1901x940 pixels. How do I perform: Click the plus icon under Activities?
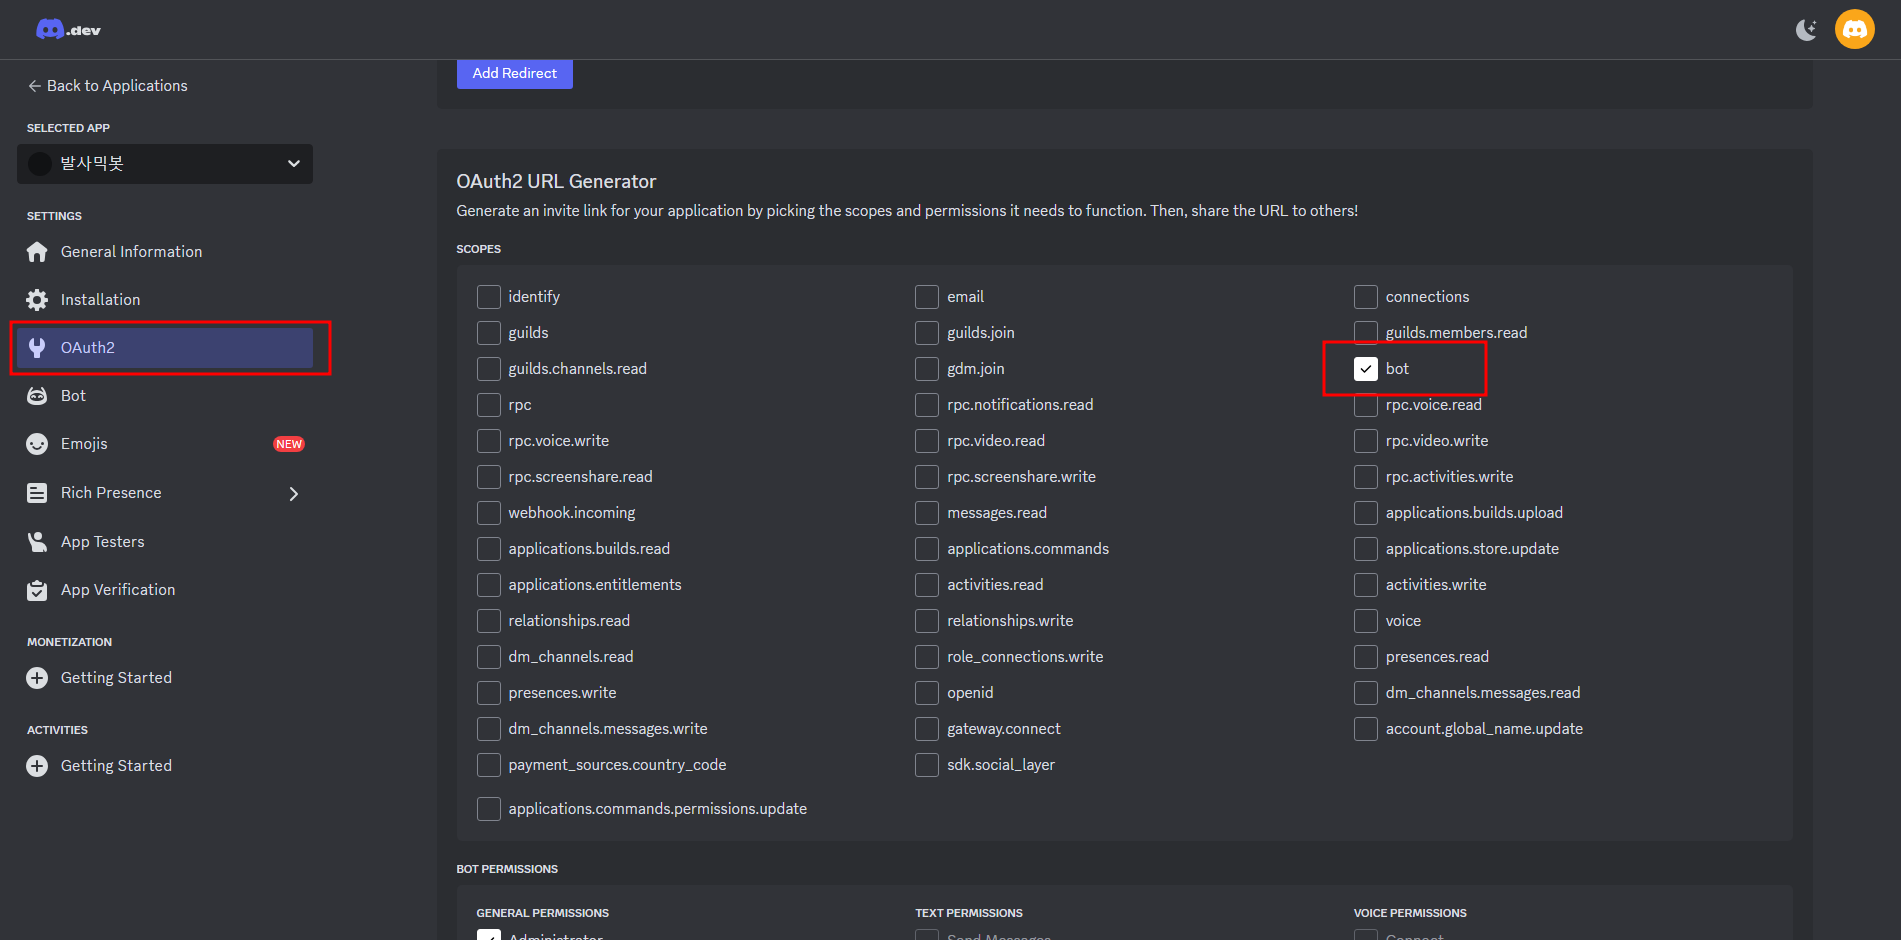(37, 766)
